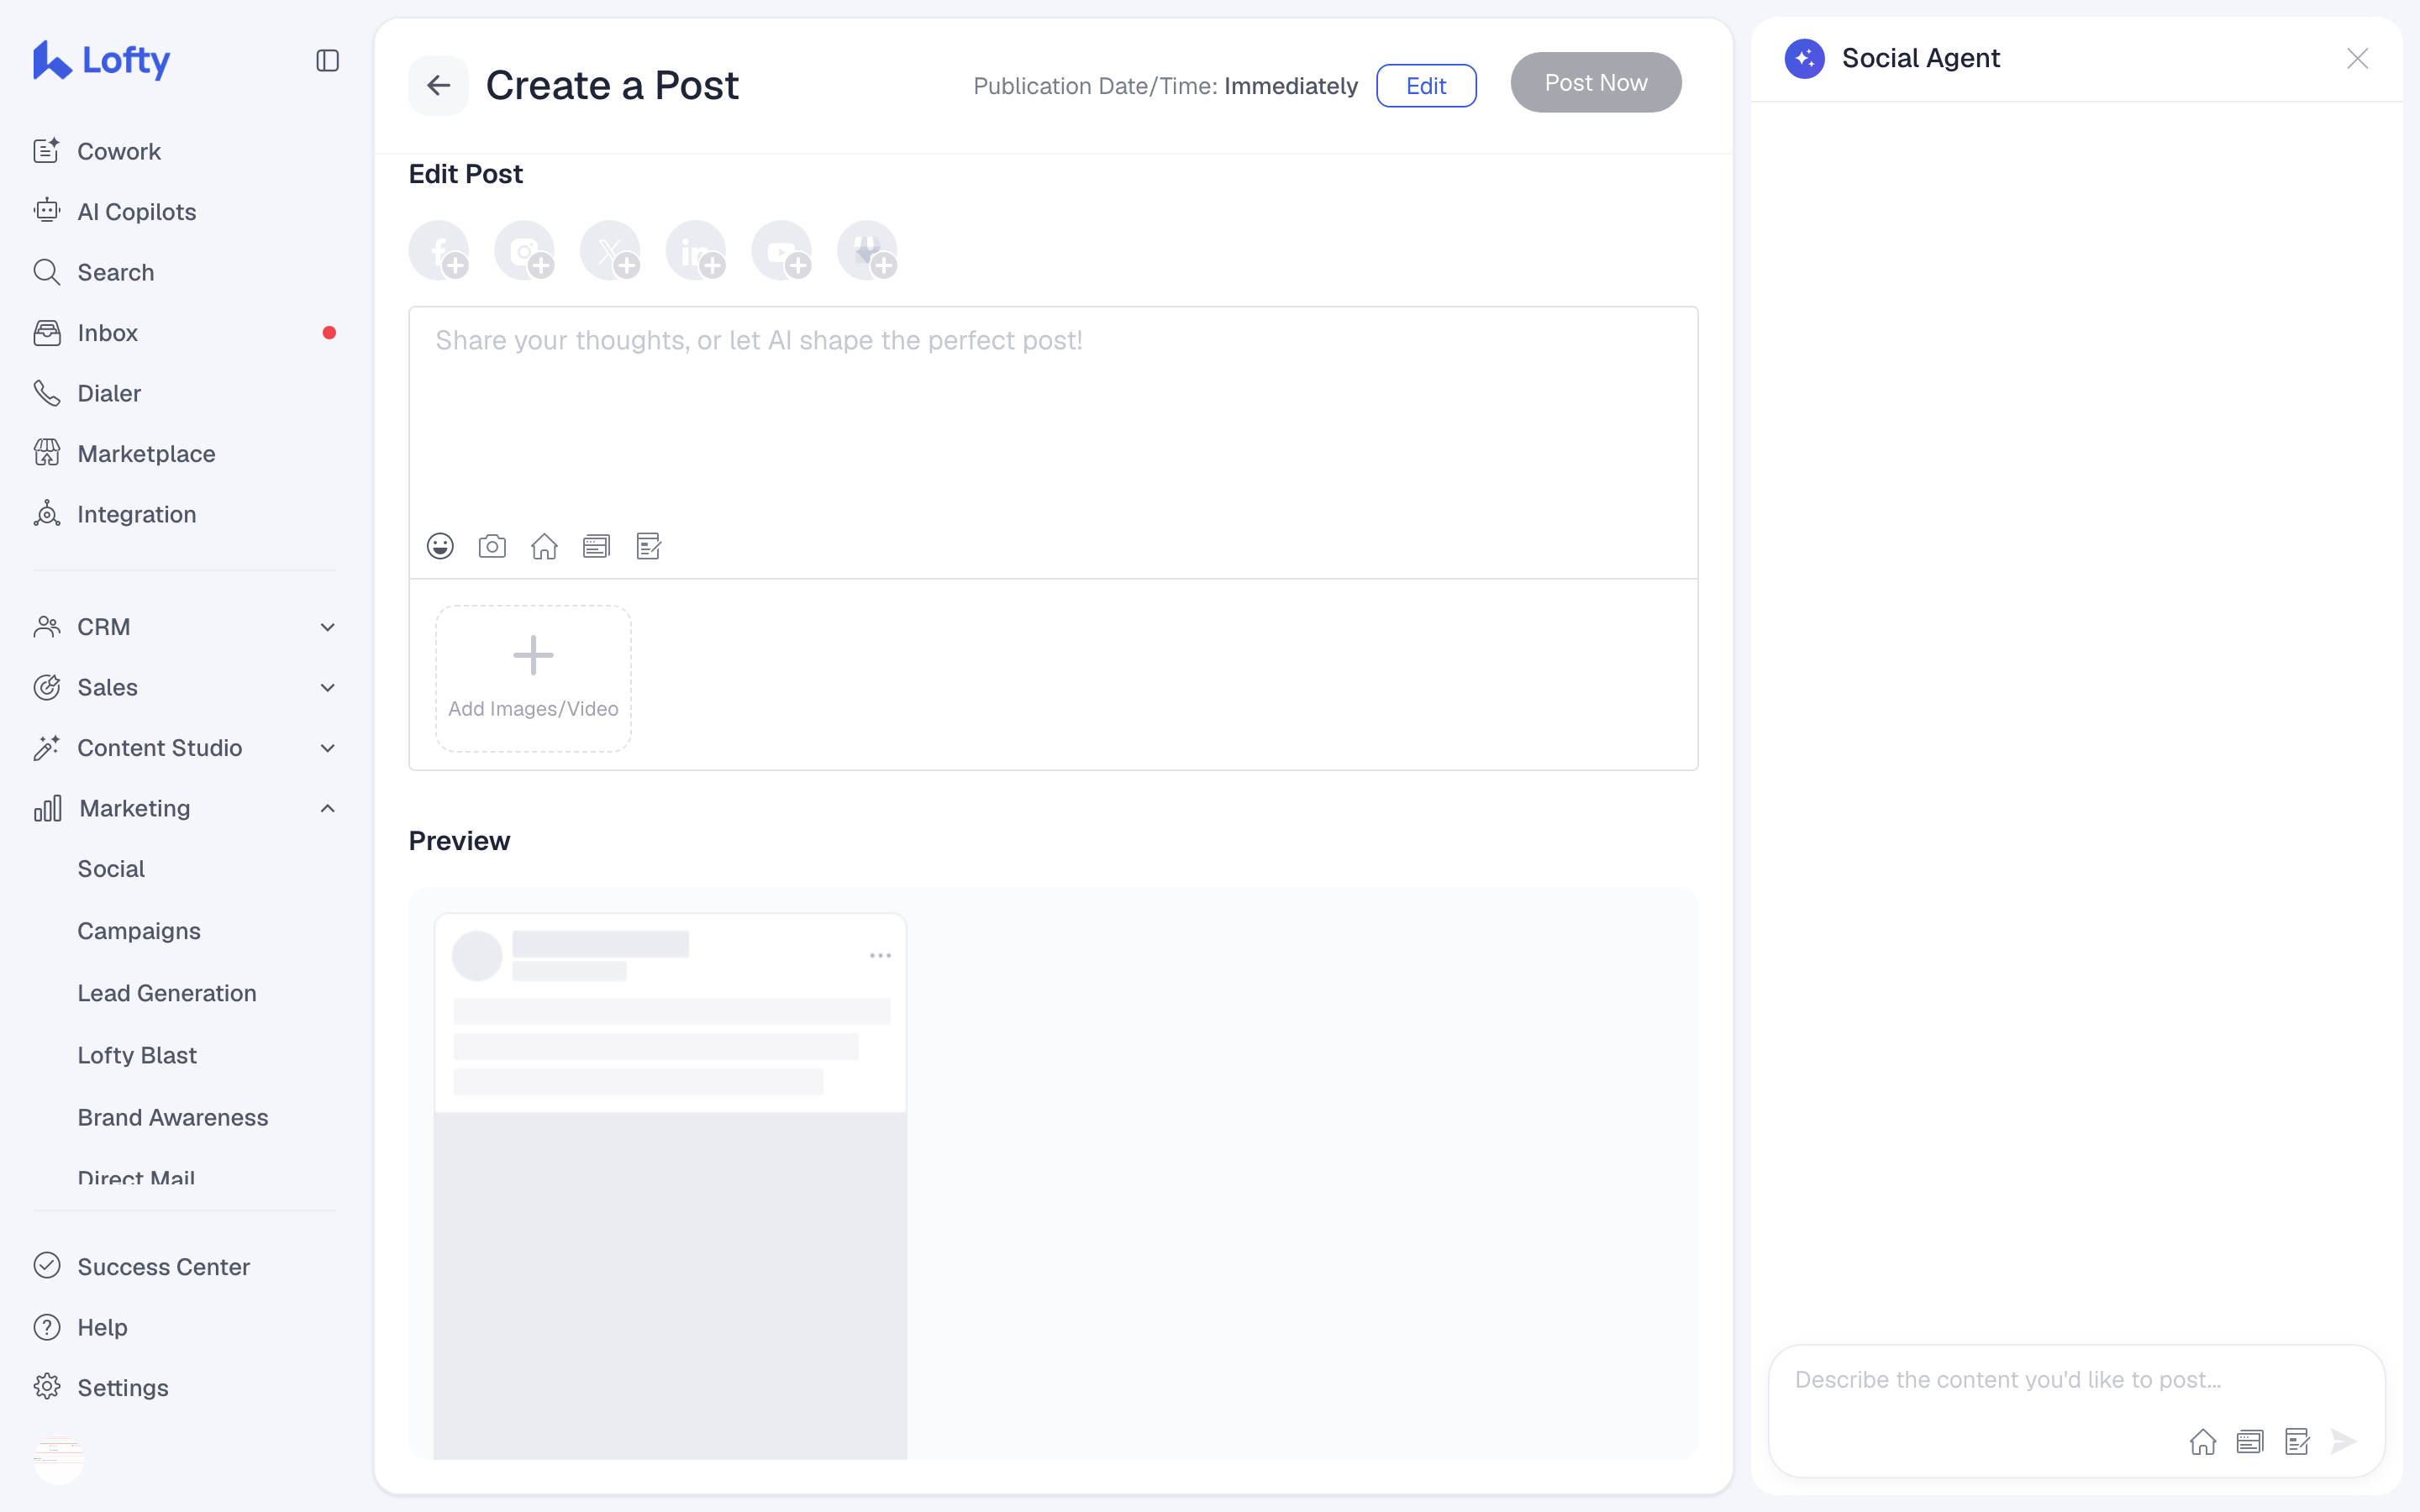Image resolution: width=2420 pixels, height=1512 pixels.
Task: Add a YouTube account to the post
Action: (x=782, y=251)
